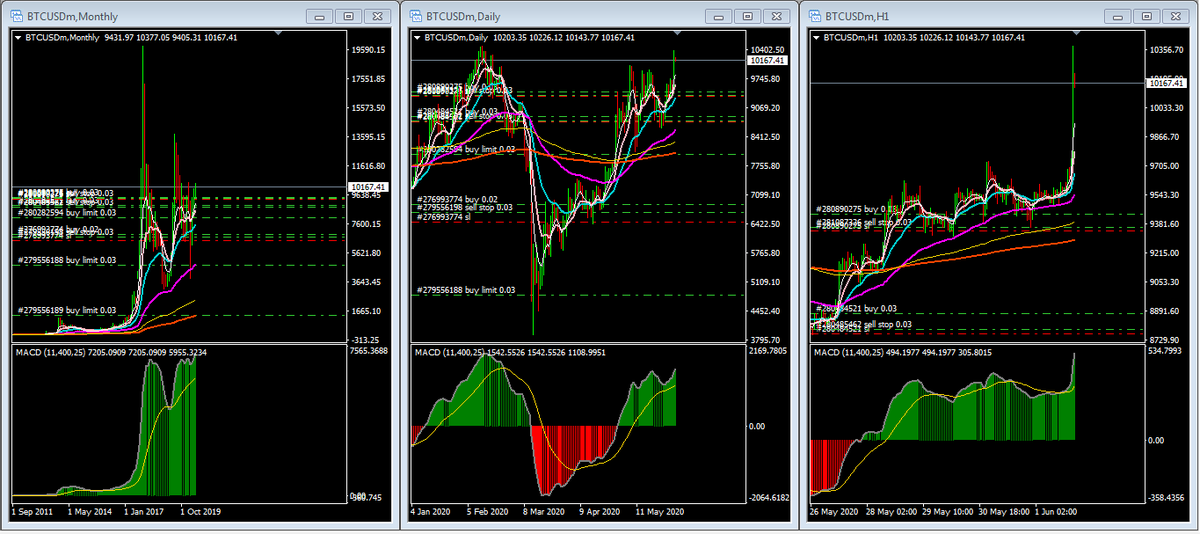Click the 11 May 2020 date on Daily axis
Image resolution: width=1200 pixels, height=534 pixels.
click(x=658, y=510)
